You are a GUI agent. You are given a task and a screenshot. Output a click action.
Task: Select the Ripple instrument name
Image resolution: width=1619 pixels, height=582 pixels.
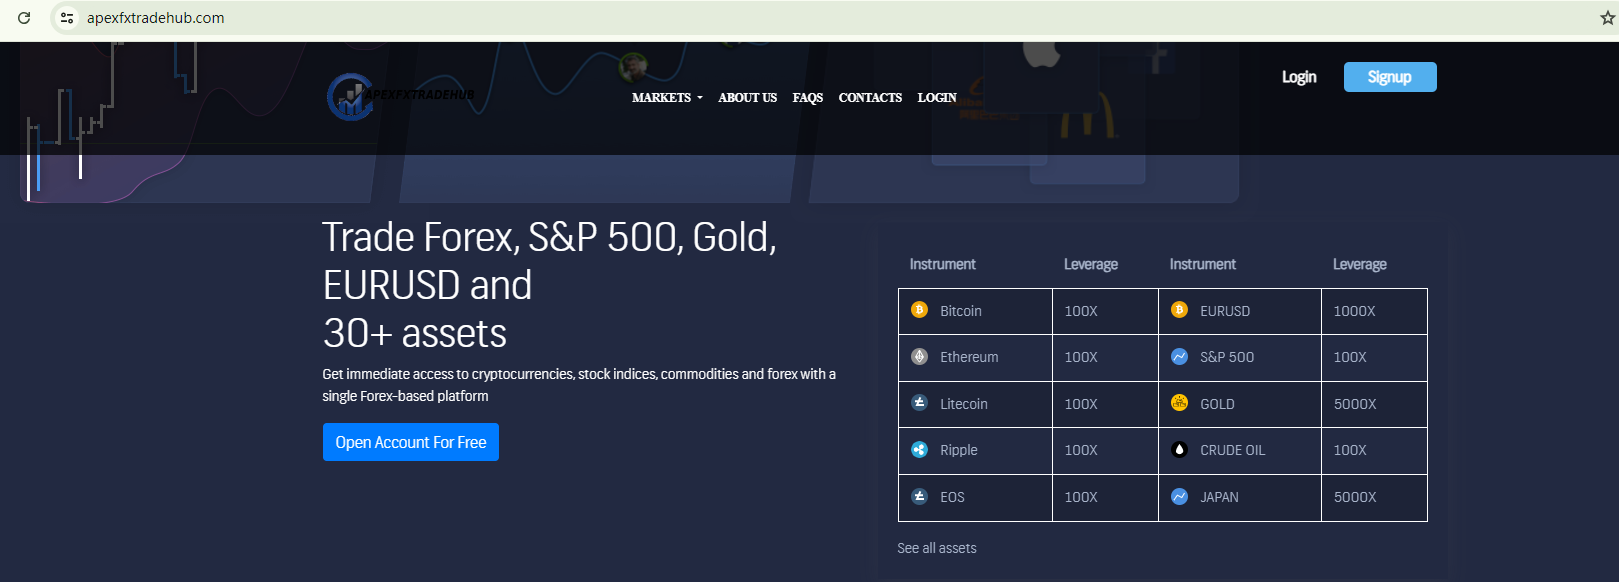coord(959,450)
